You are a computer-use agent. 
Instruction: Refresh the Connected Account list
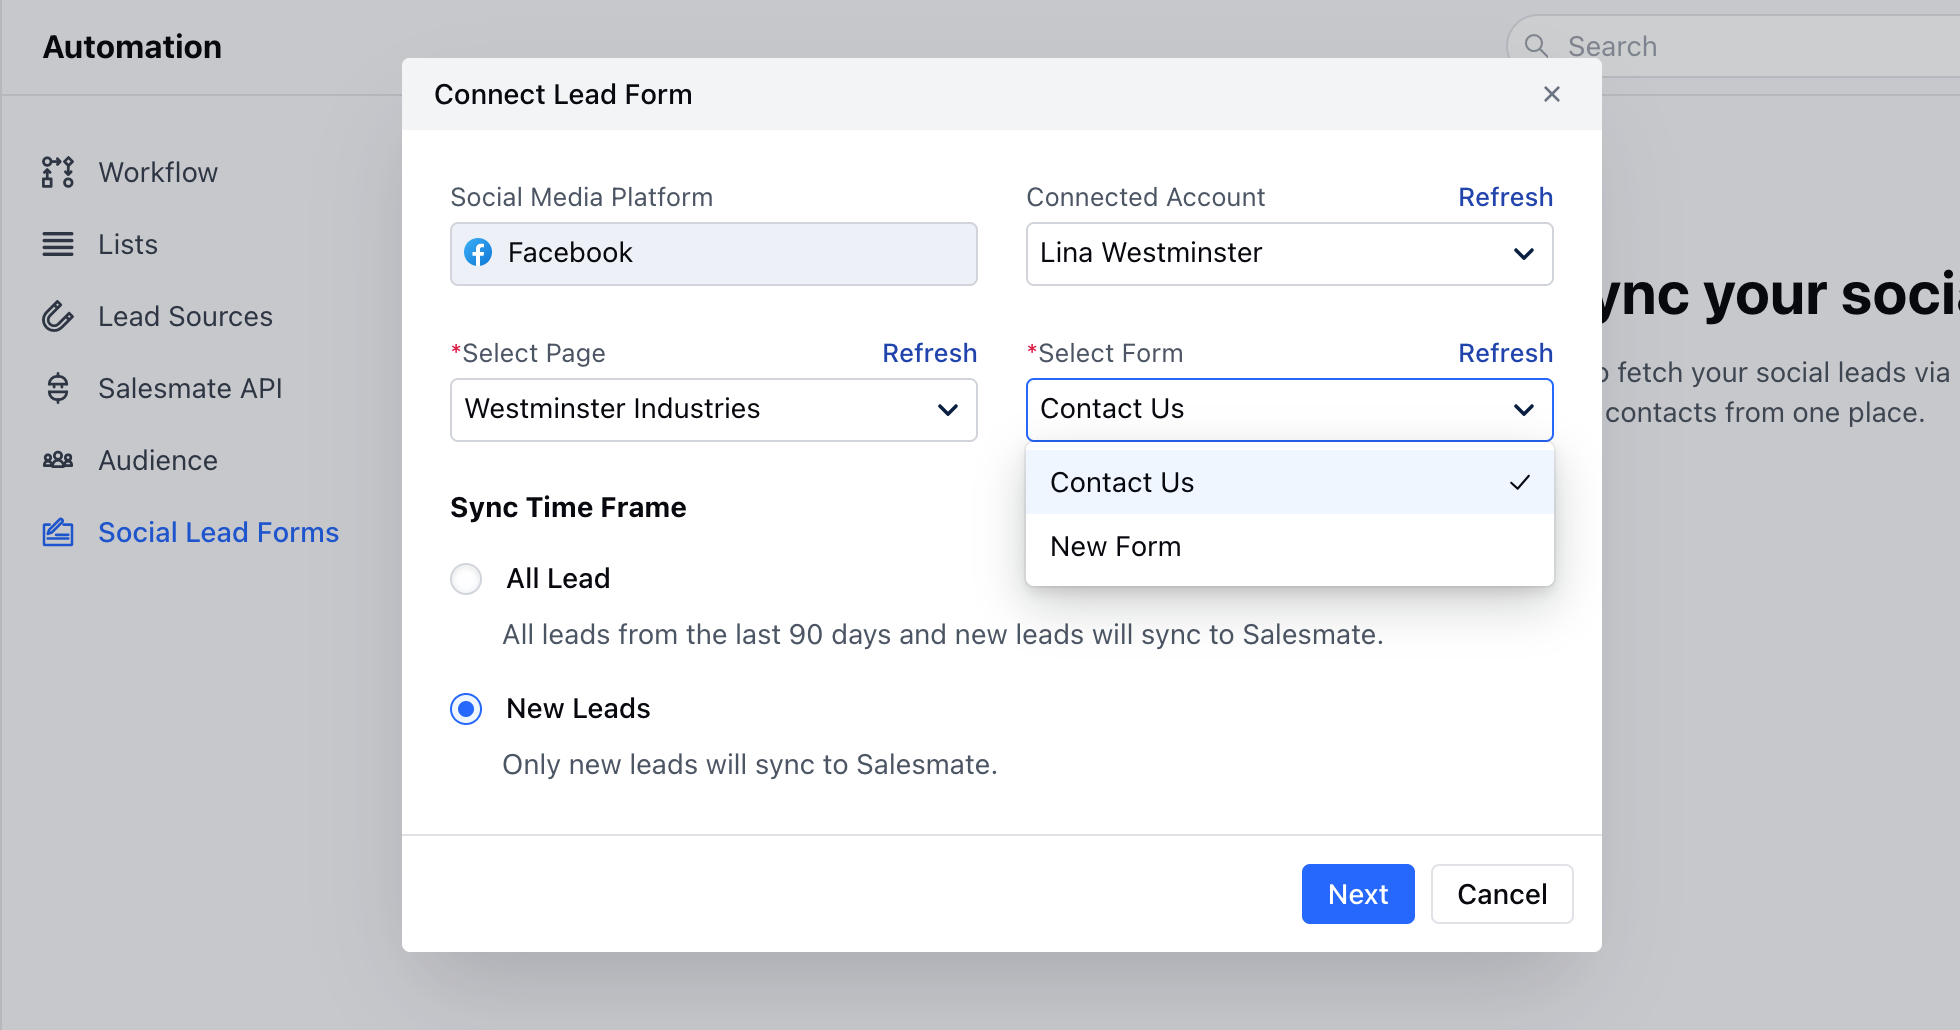click(1505, 197)
